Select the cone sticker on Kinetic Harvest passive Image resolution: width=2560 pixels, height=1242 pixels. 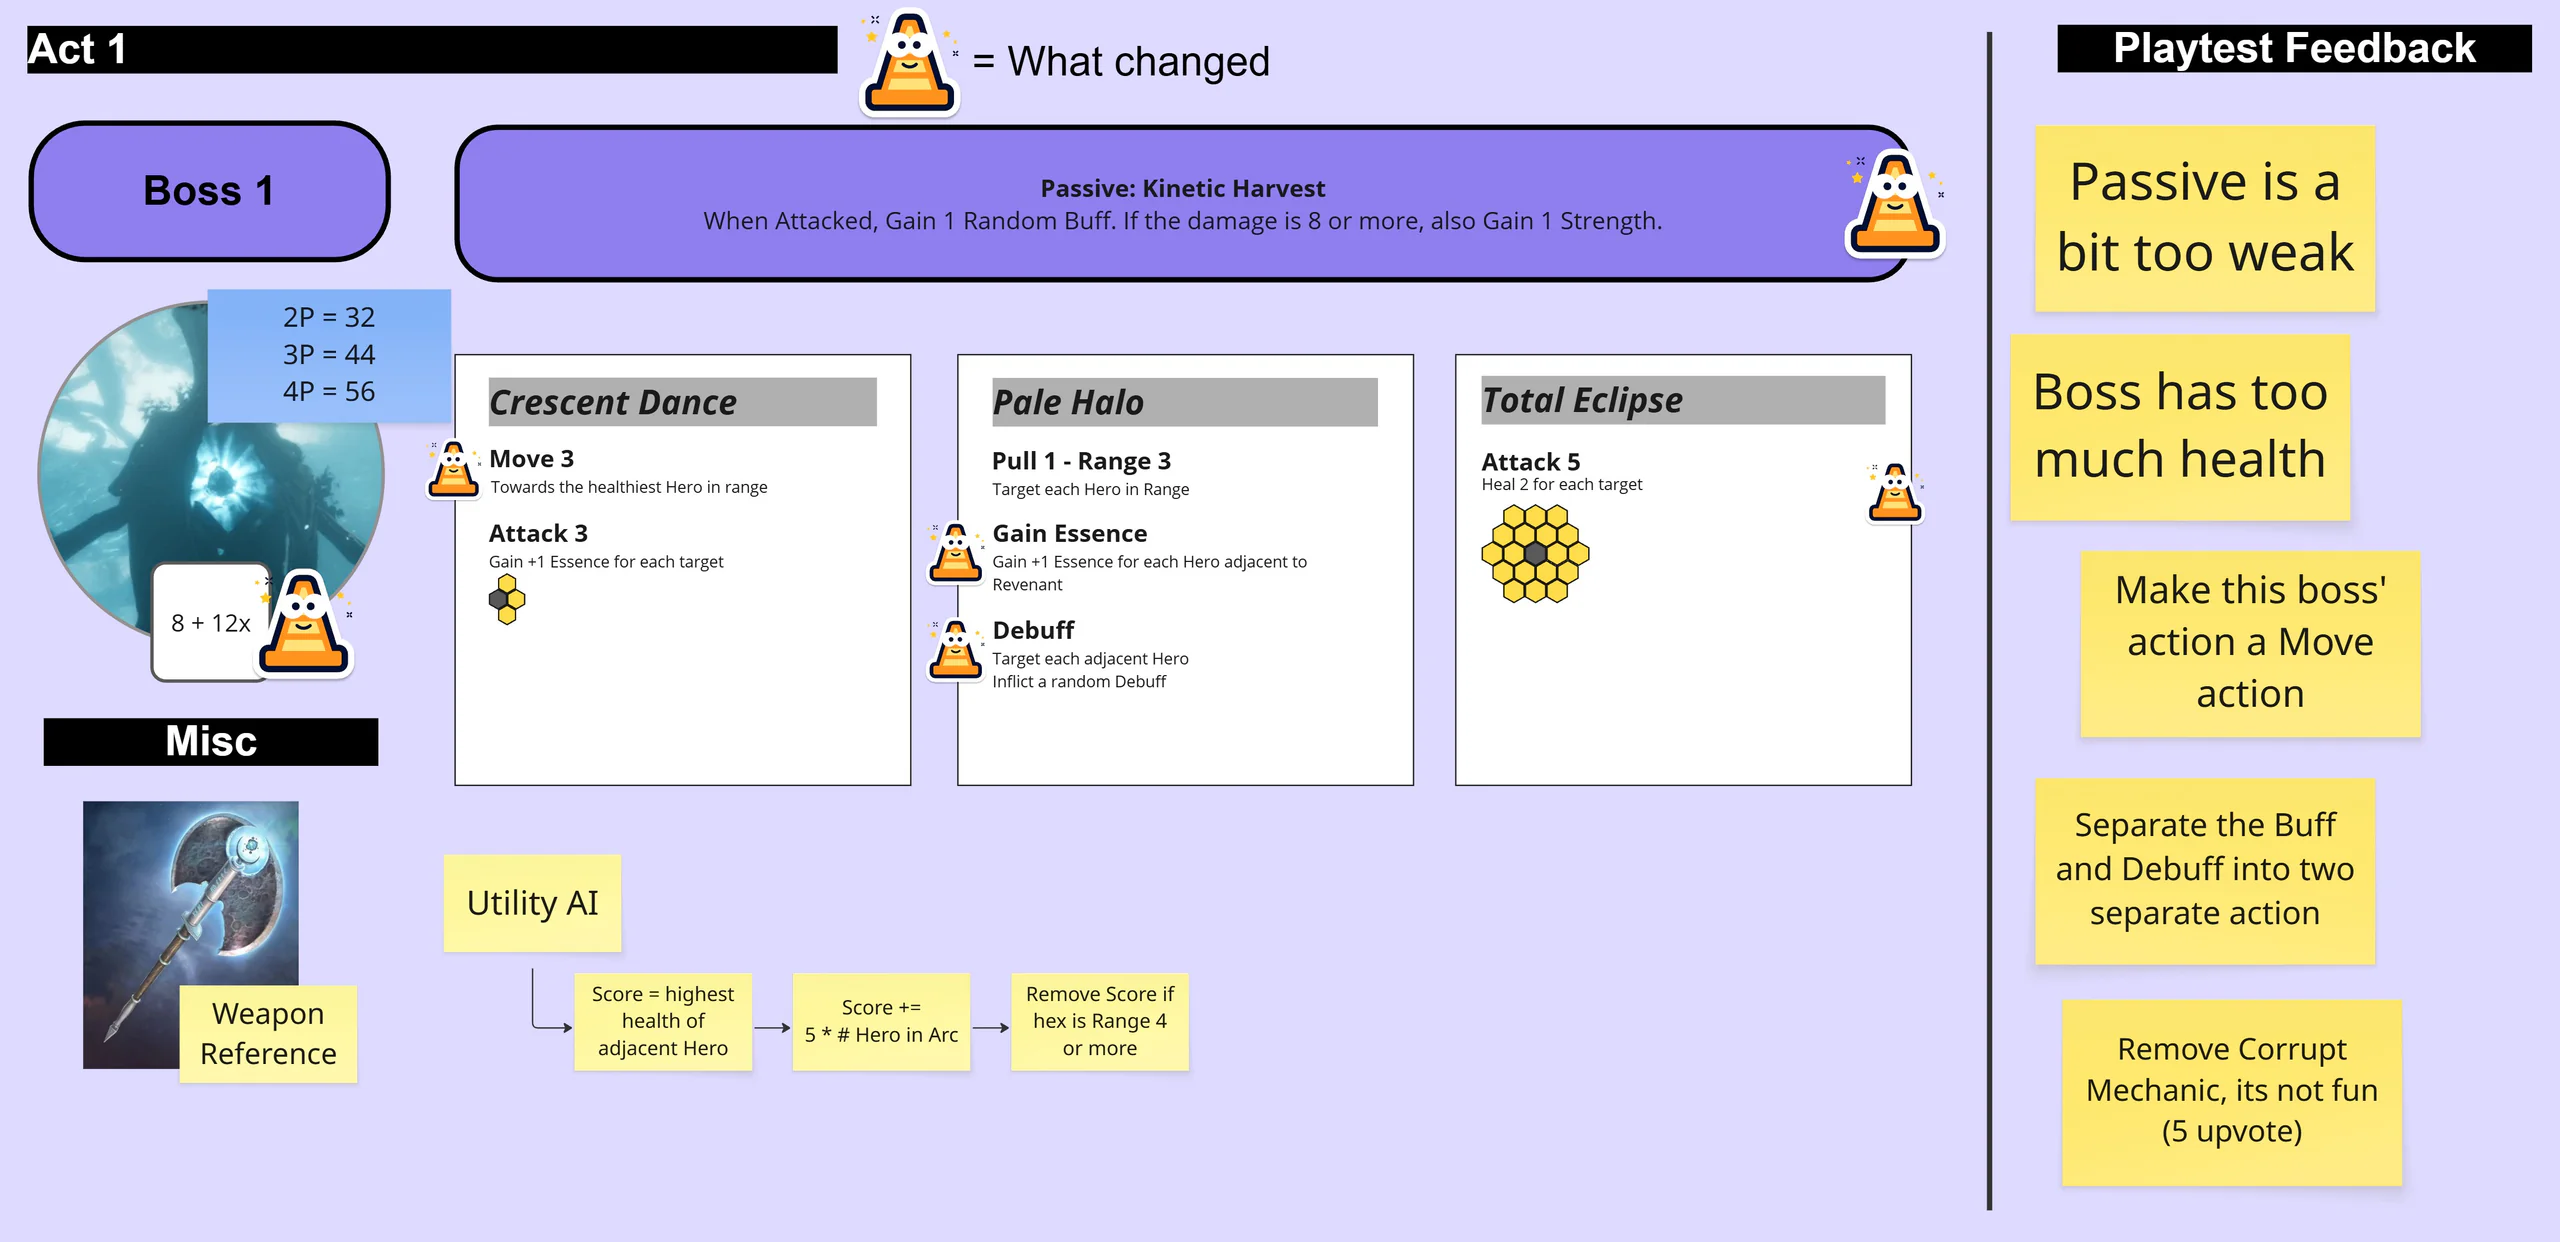(x=1895, y=203)
